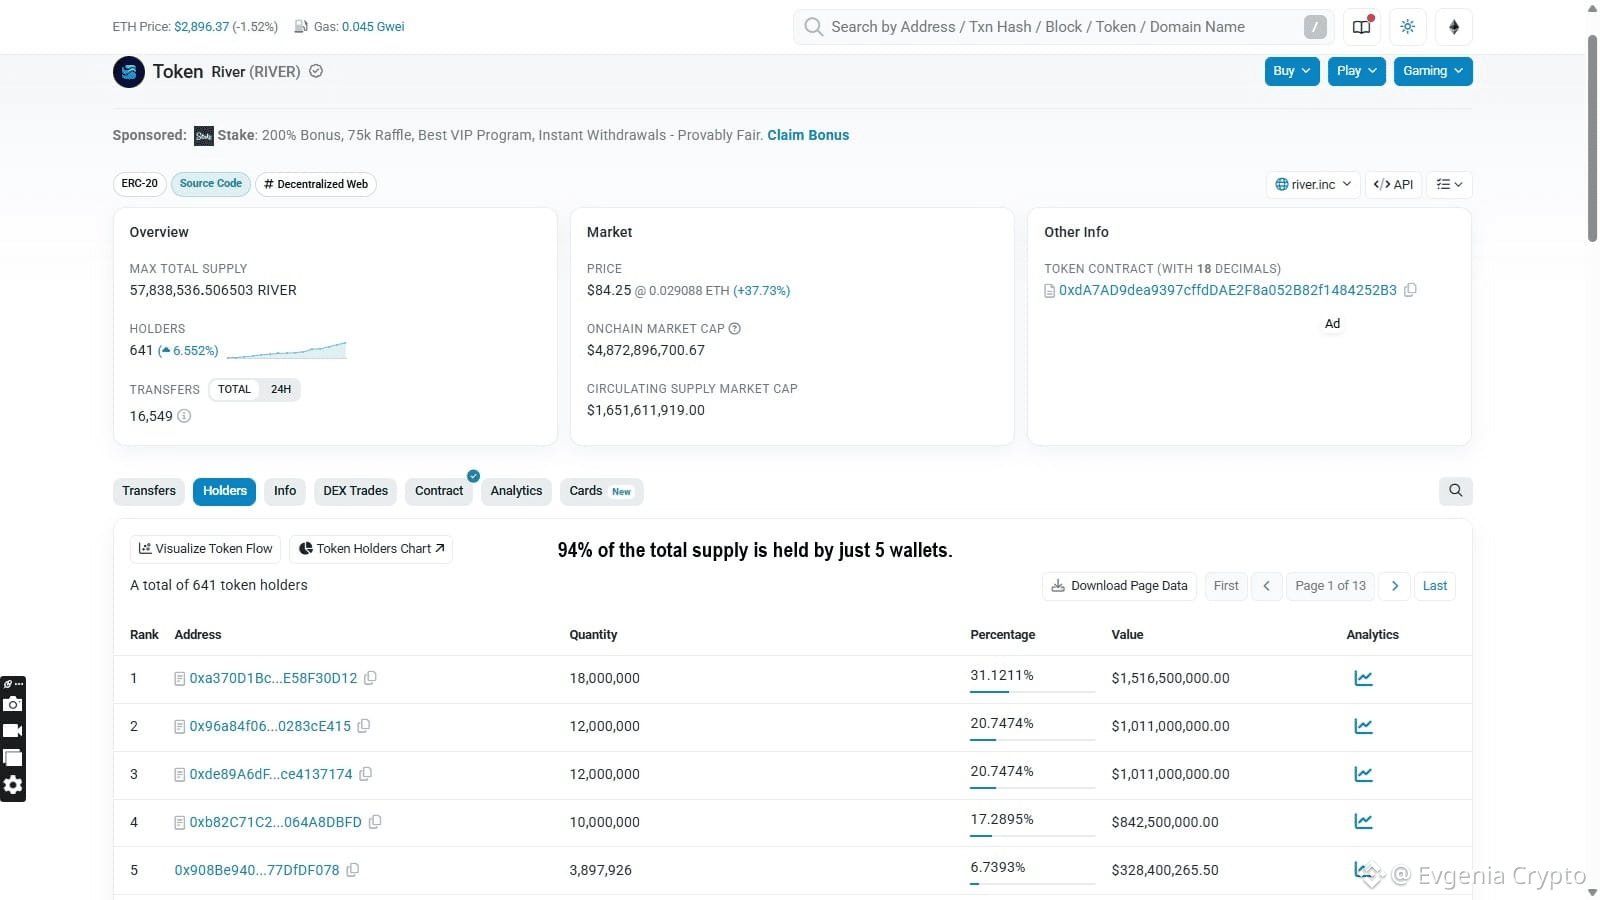The height and width of the screenshot is (900, 1600).
Task: Open the Ethereum network selector icon
Action: pyautogui.click(x=1454, y=27)
